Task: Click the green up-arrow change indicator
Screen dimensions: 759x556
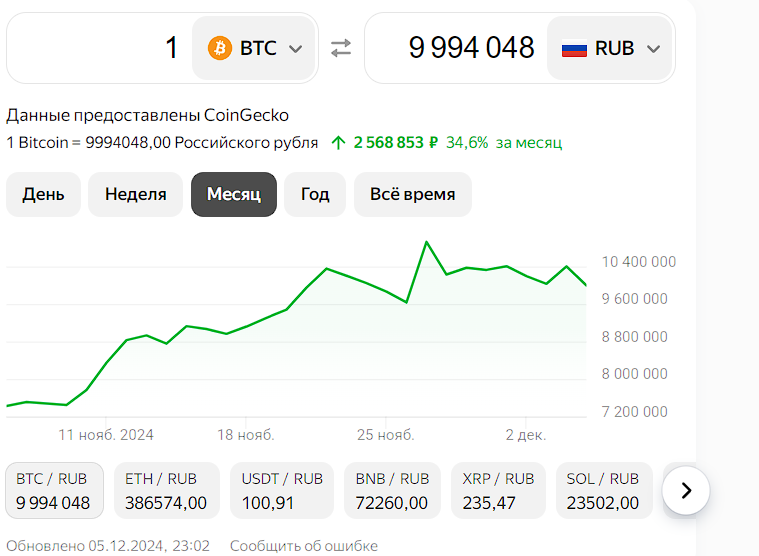Action: coord(339,142)
